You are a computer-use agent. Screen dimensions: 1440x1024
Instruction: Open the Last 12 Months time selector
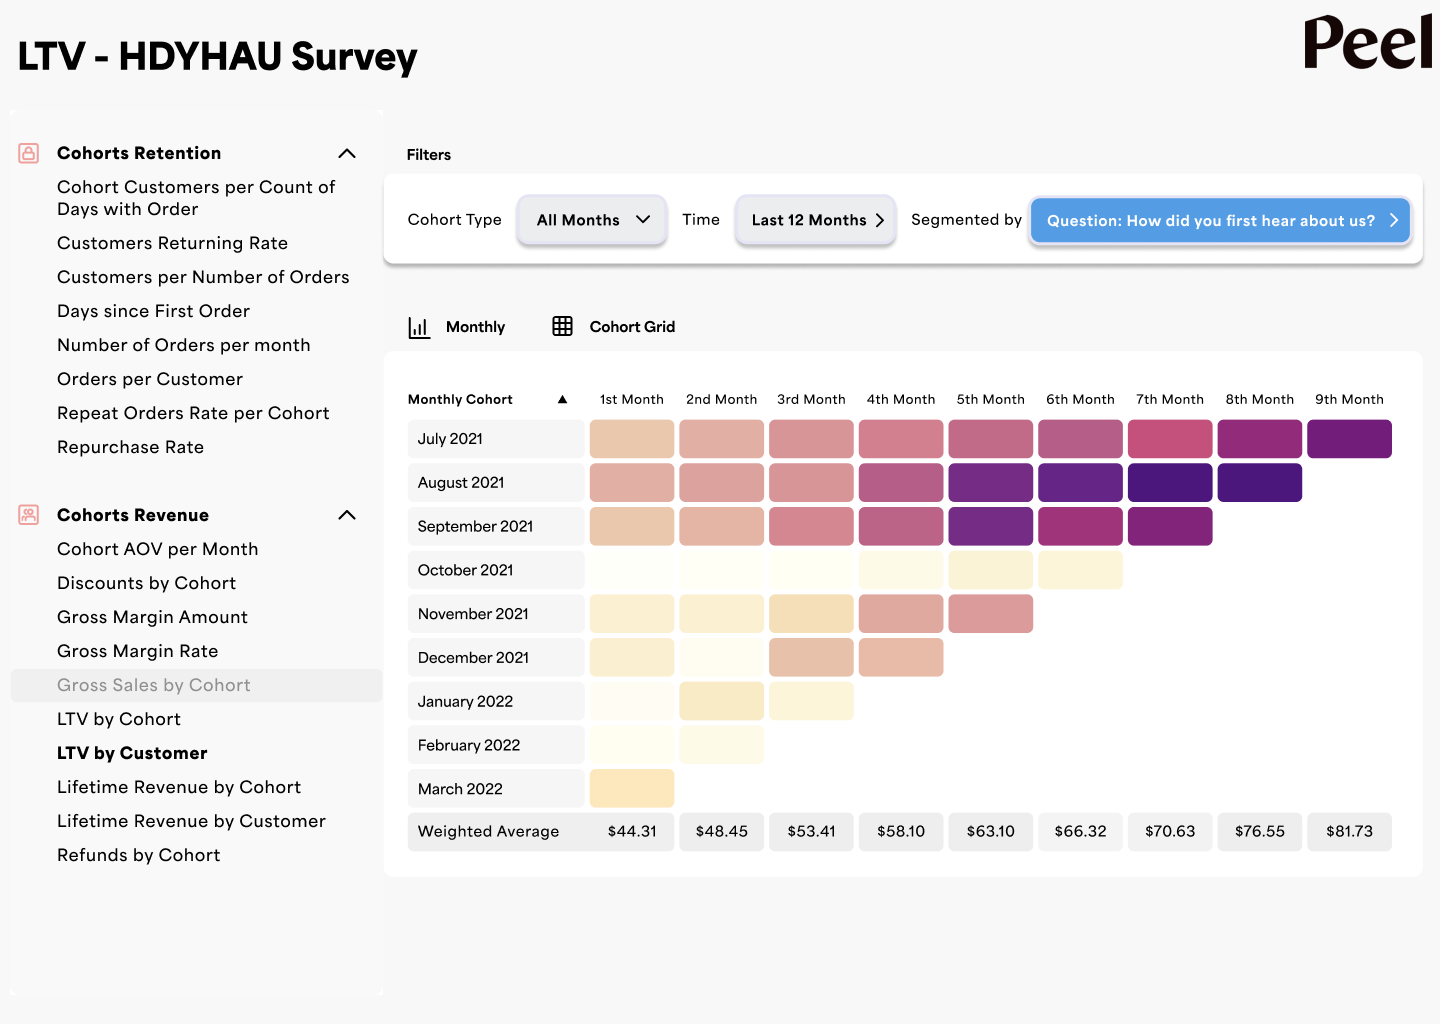pyautogui.click(x=816, y=220)
